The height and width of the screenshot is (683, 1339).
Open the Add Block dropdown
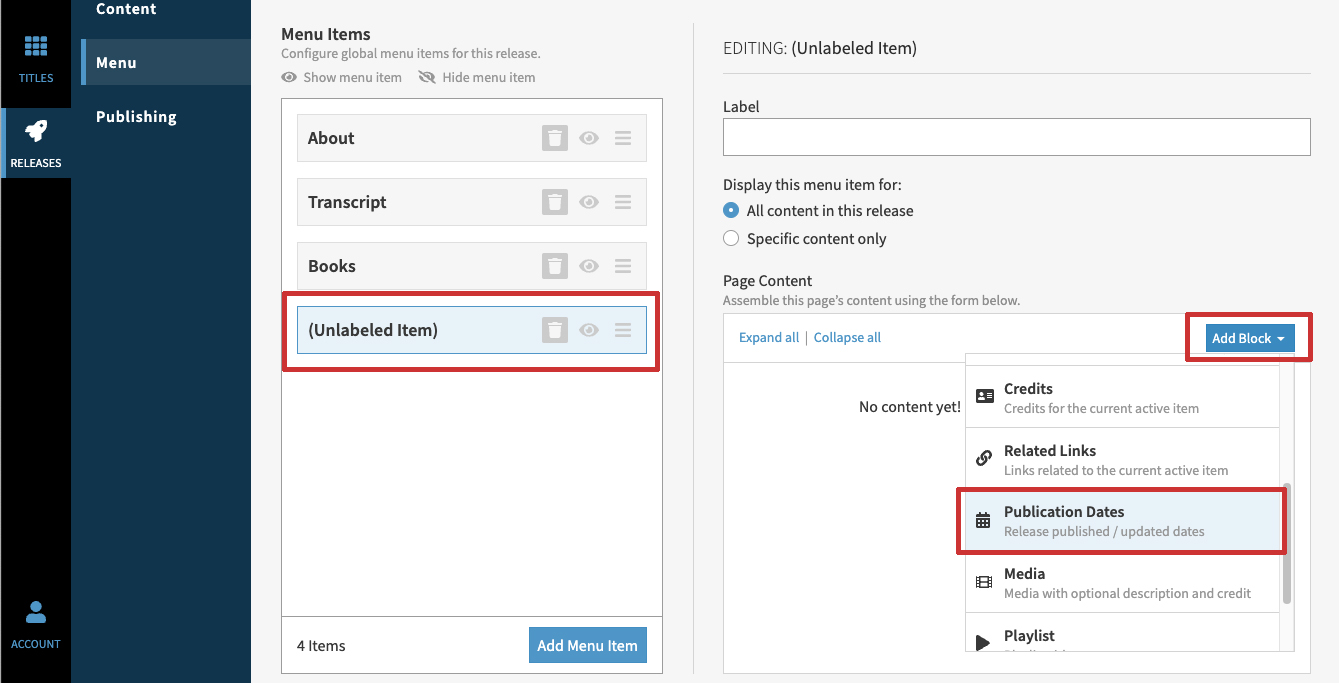1248,338
